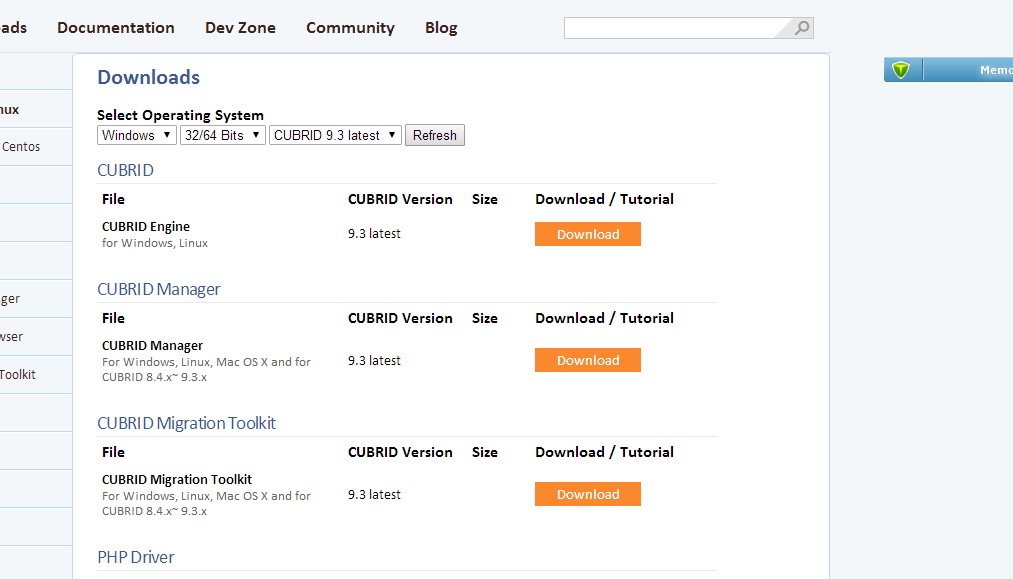Click 9.3 latest in the CUBRID Engine row

(x=374, y=233)
